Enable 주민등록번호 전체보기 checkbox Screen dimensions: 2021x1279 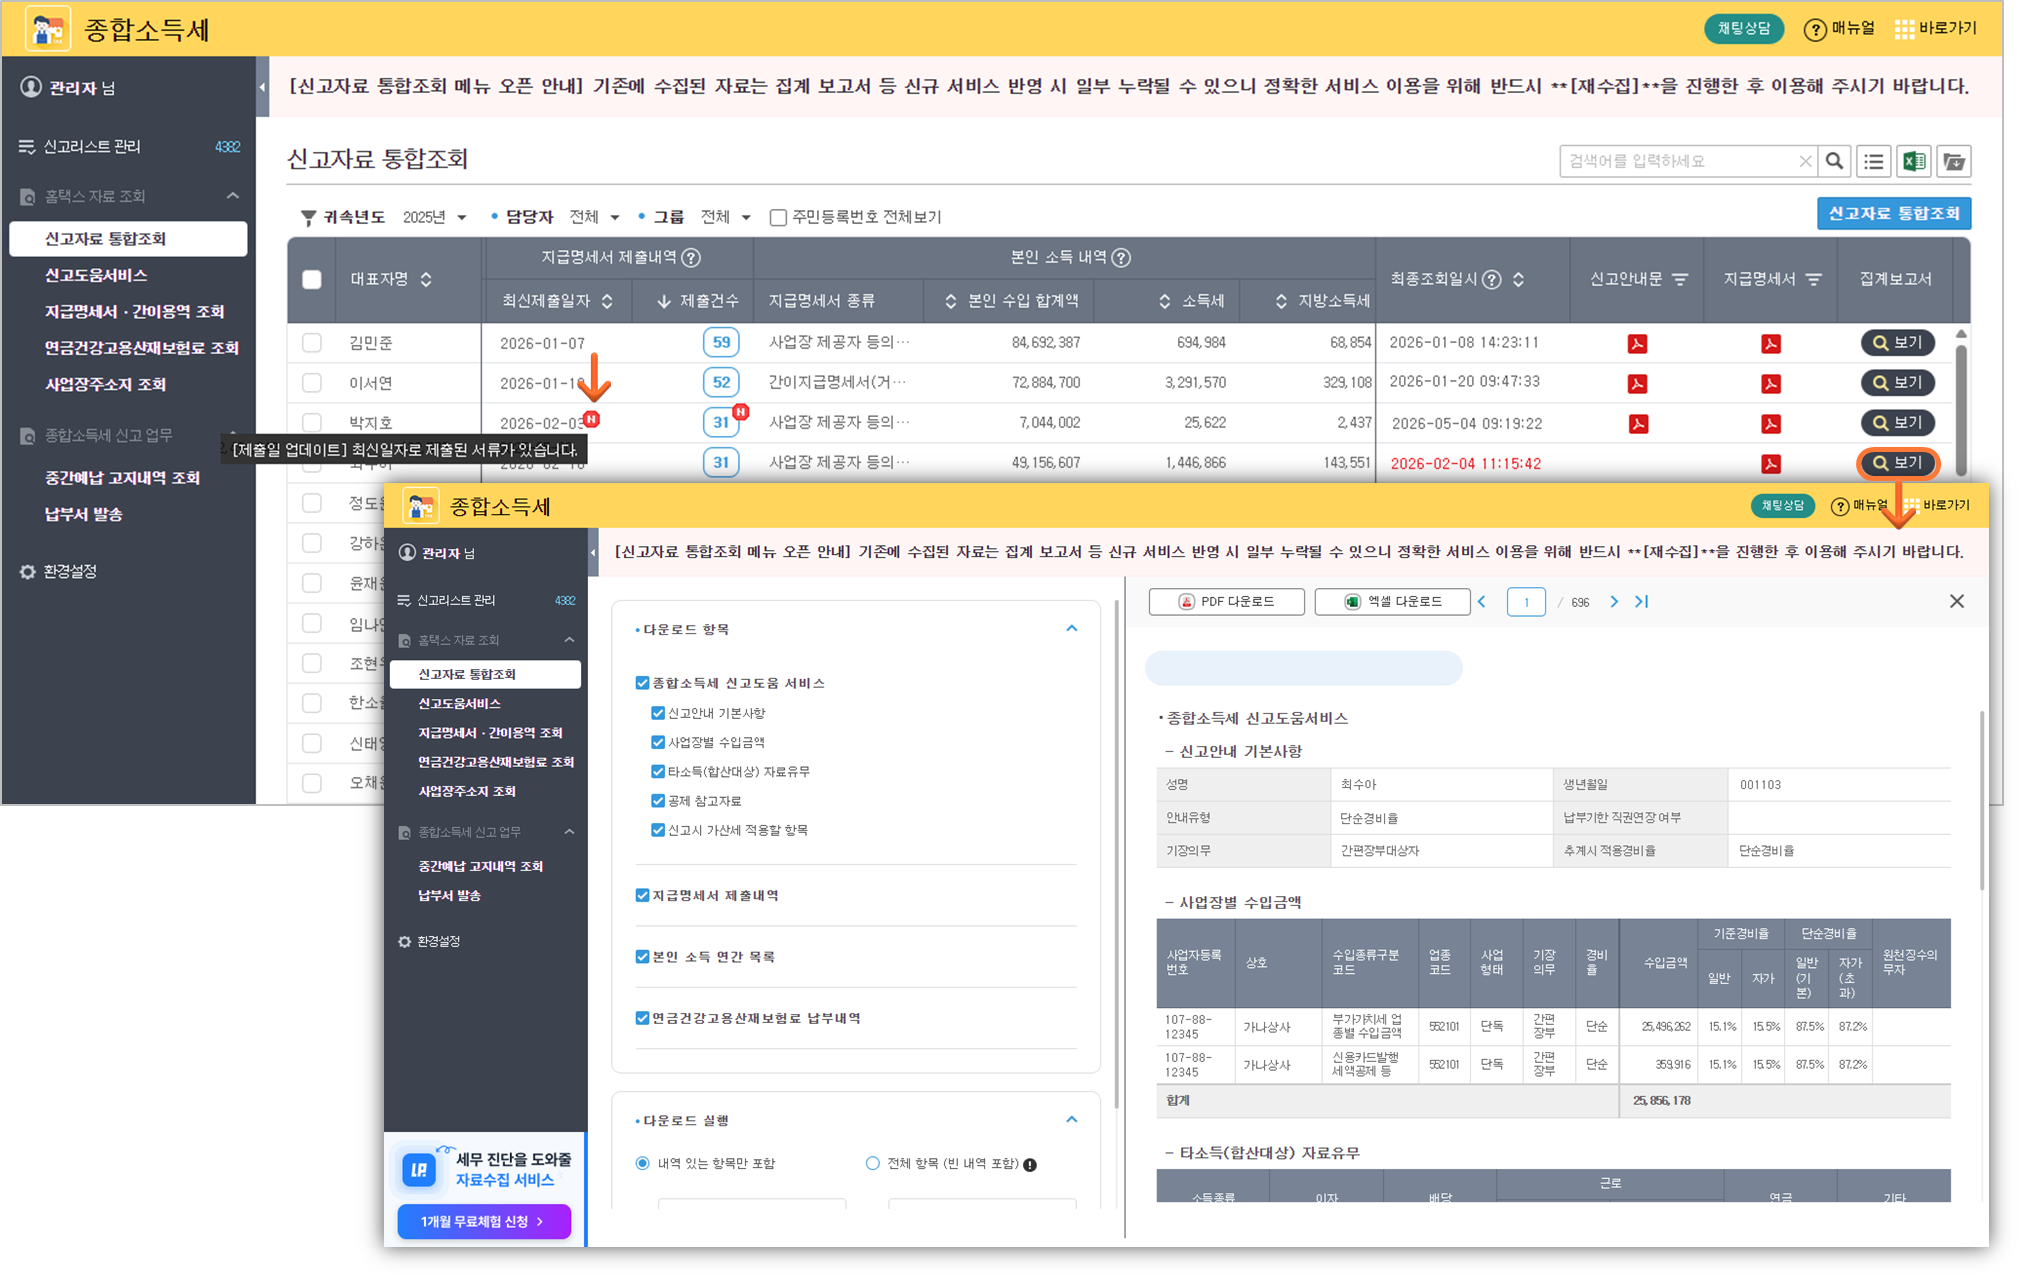pos(778,218)
